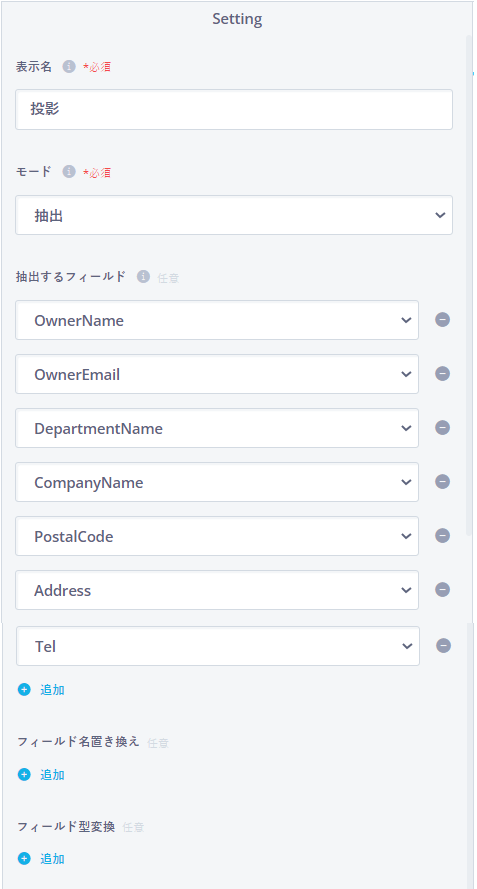Open the DepartmentName field dropdown
The image size is (477, 889).
[x=217, y=428]
